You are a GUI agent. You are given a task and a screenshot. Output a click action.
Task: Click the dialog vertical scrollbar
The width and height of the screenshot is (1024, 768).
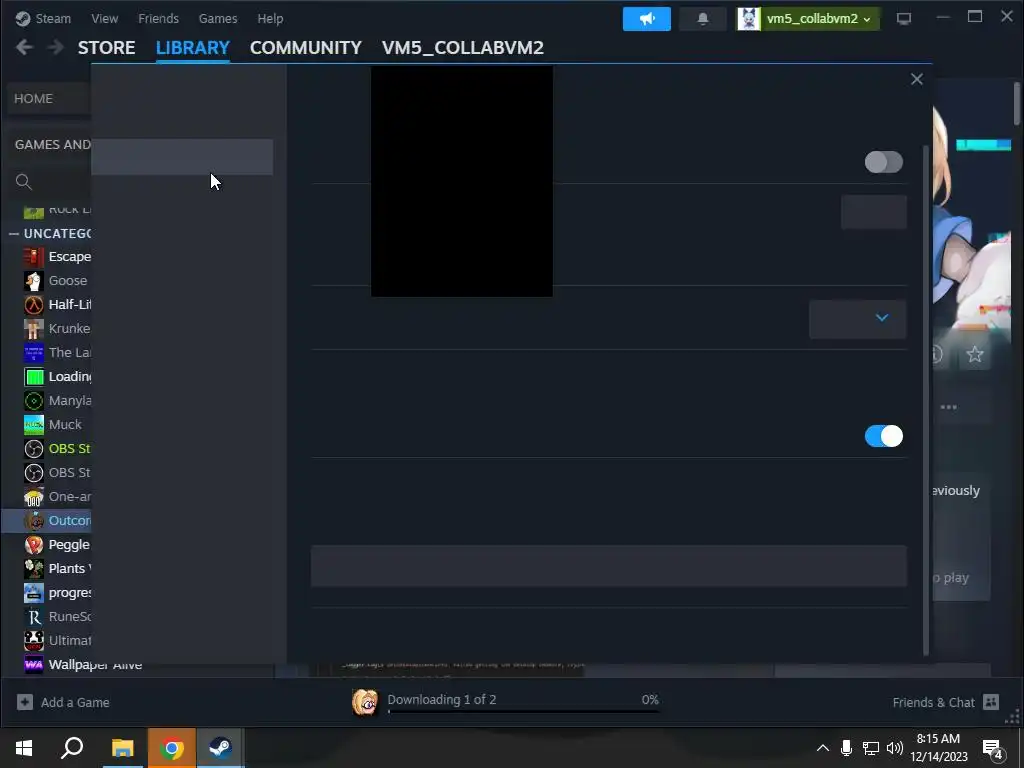925,400
